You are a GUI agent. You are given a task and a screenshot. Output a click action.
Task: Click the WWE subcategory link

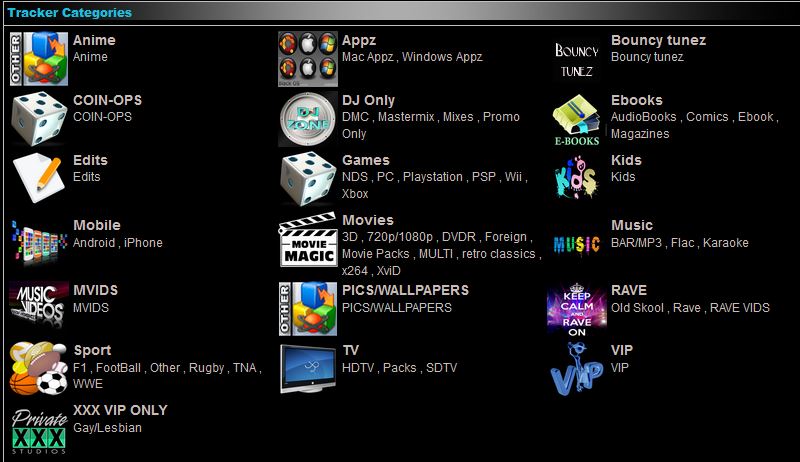[x=88, y=383]
